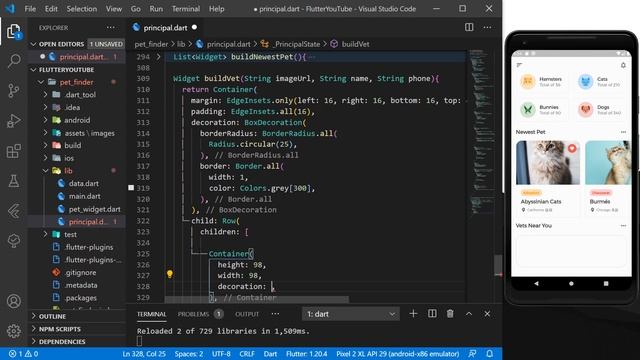Open the Terminal menu
The width and height of the screenshot is (640, 360).
(186, 9)
